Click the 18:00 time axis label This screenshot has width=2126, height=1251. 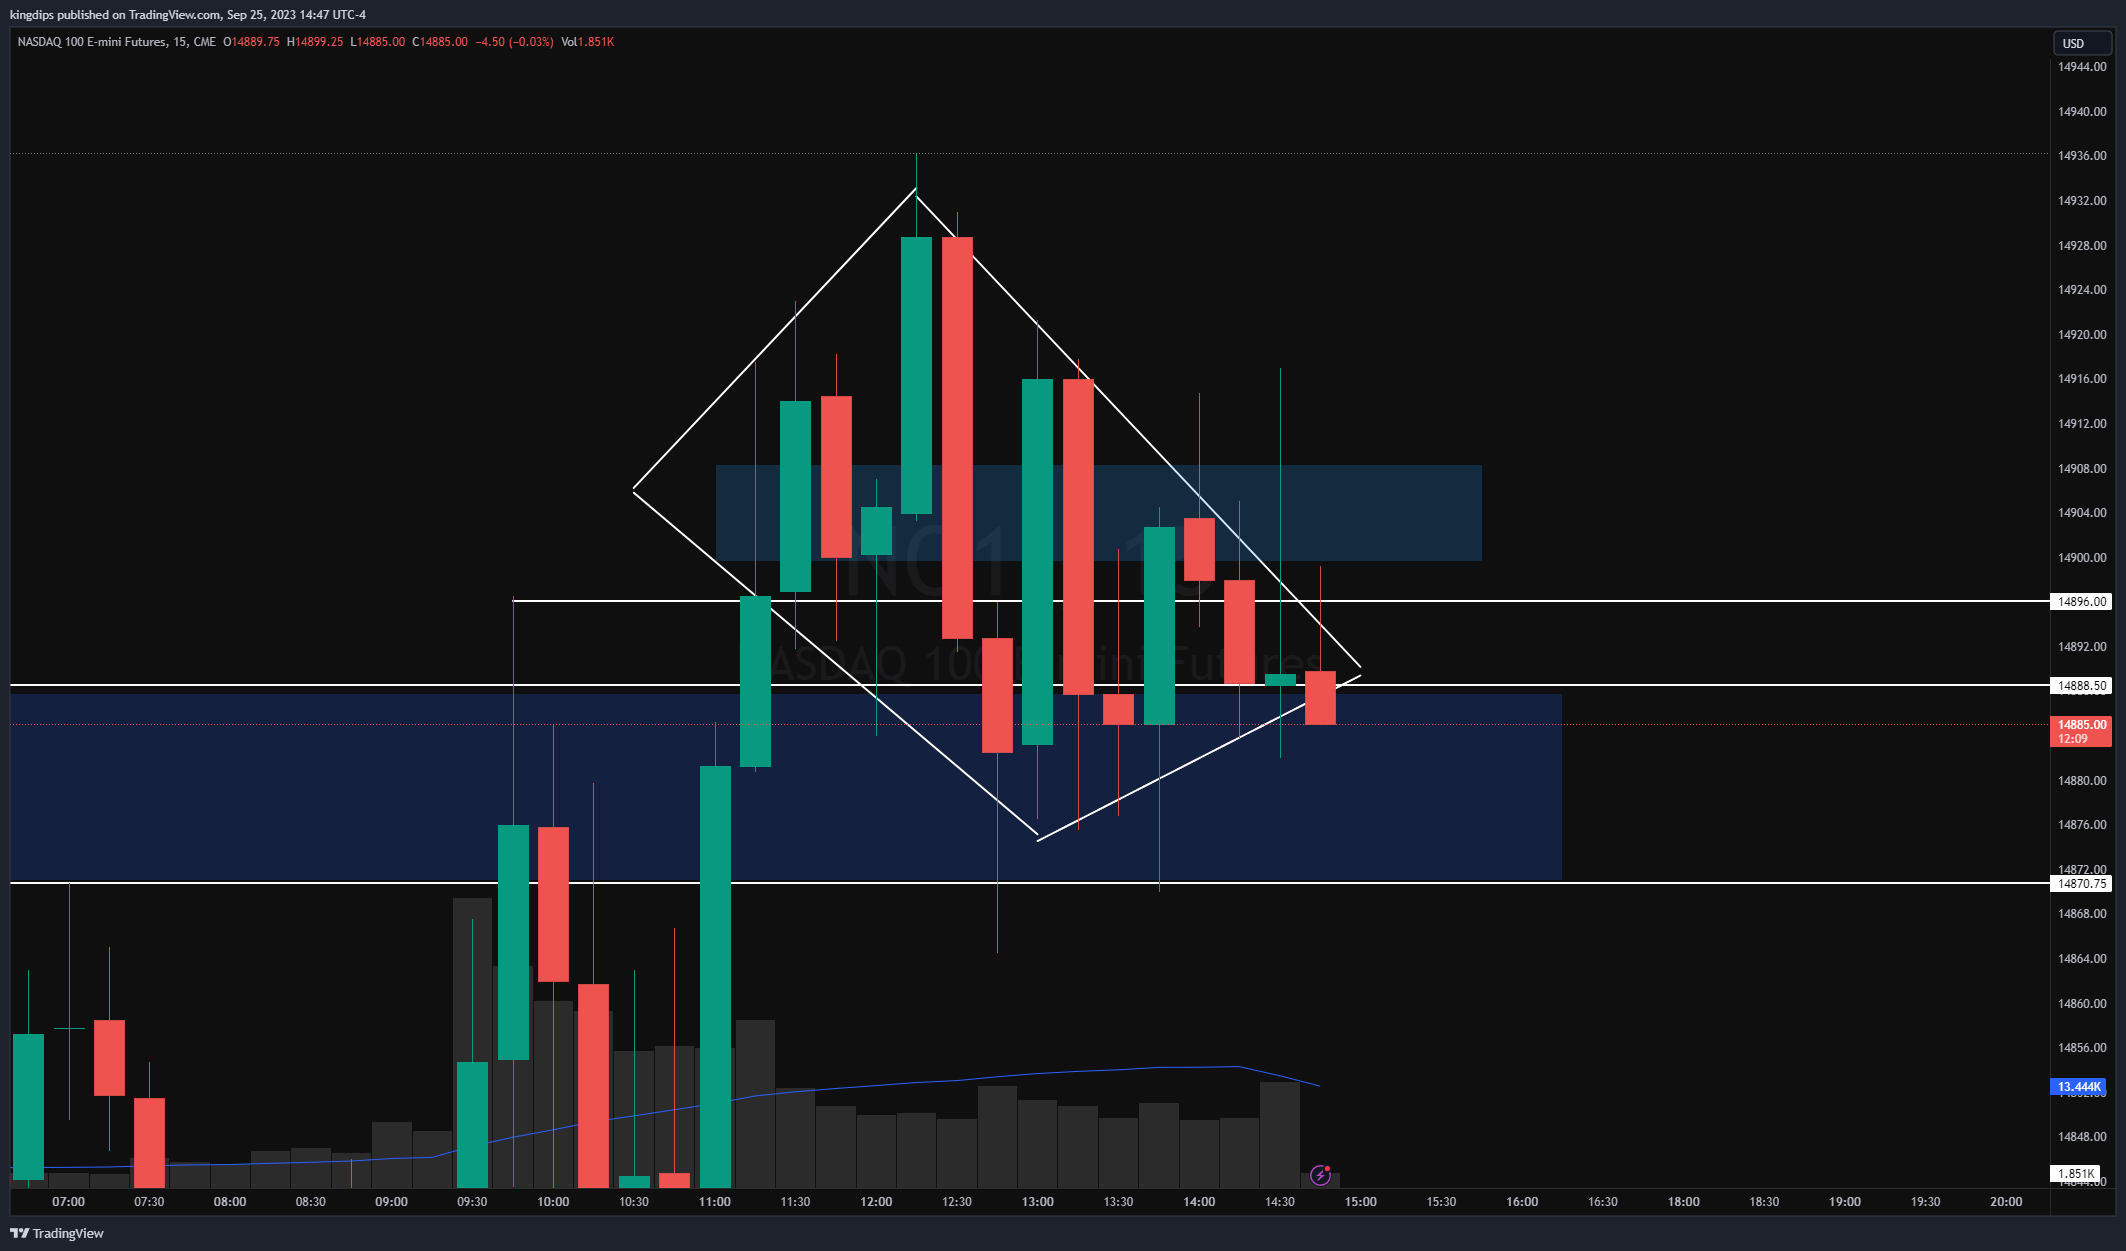point(1684,1201)
